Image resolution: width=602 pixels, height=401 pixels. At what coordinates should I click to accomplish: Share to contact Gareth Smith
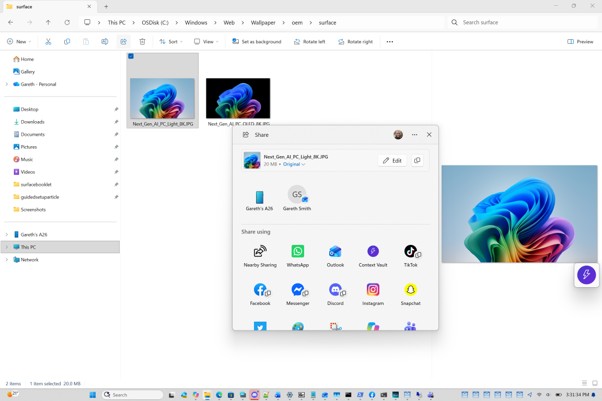point(297,199)
